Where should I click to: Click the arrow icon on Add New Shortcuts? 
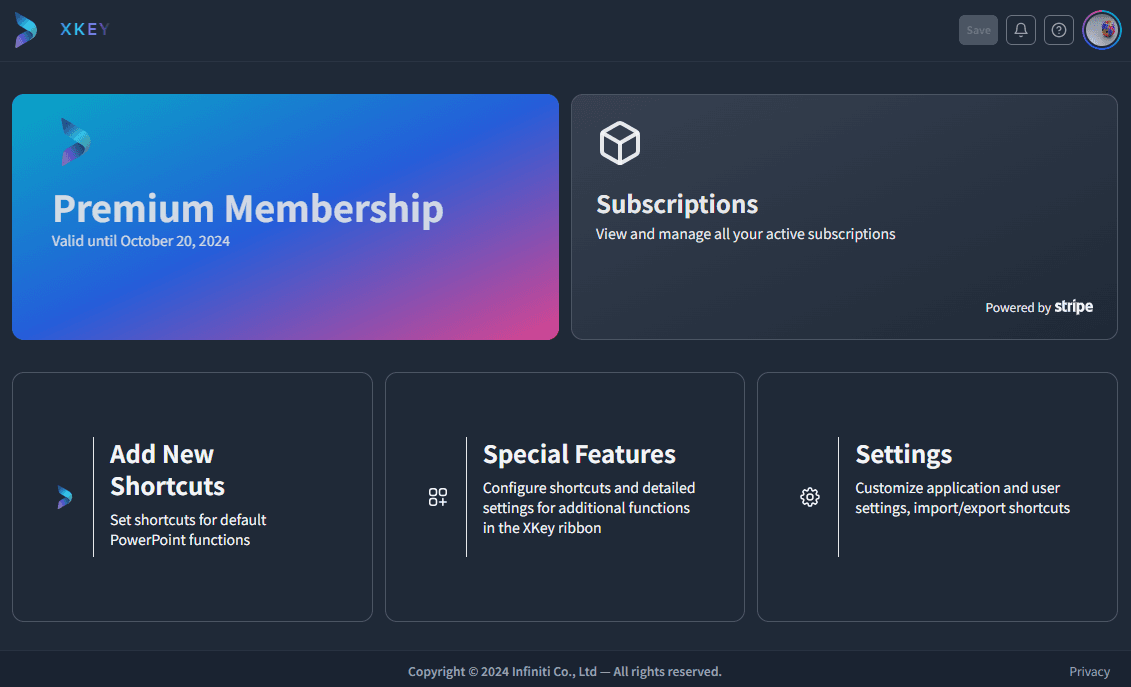tap(65, 496)
